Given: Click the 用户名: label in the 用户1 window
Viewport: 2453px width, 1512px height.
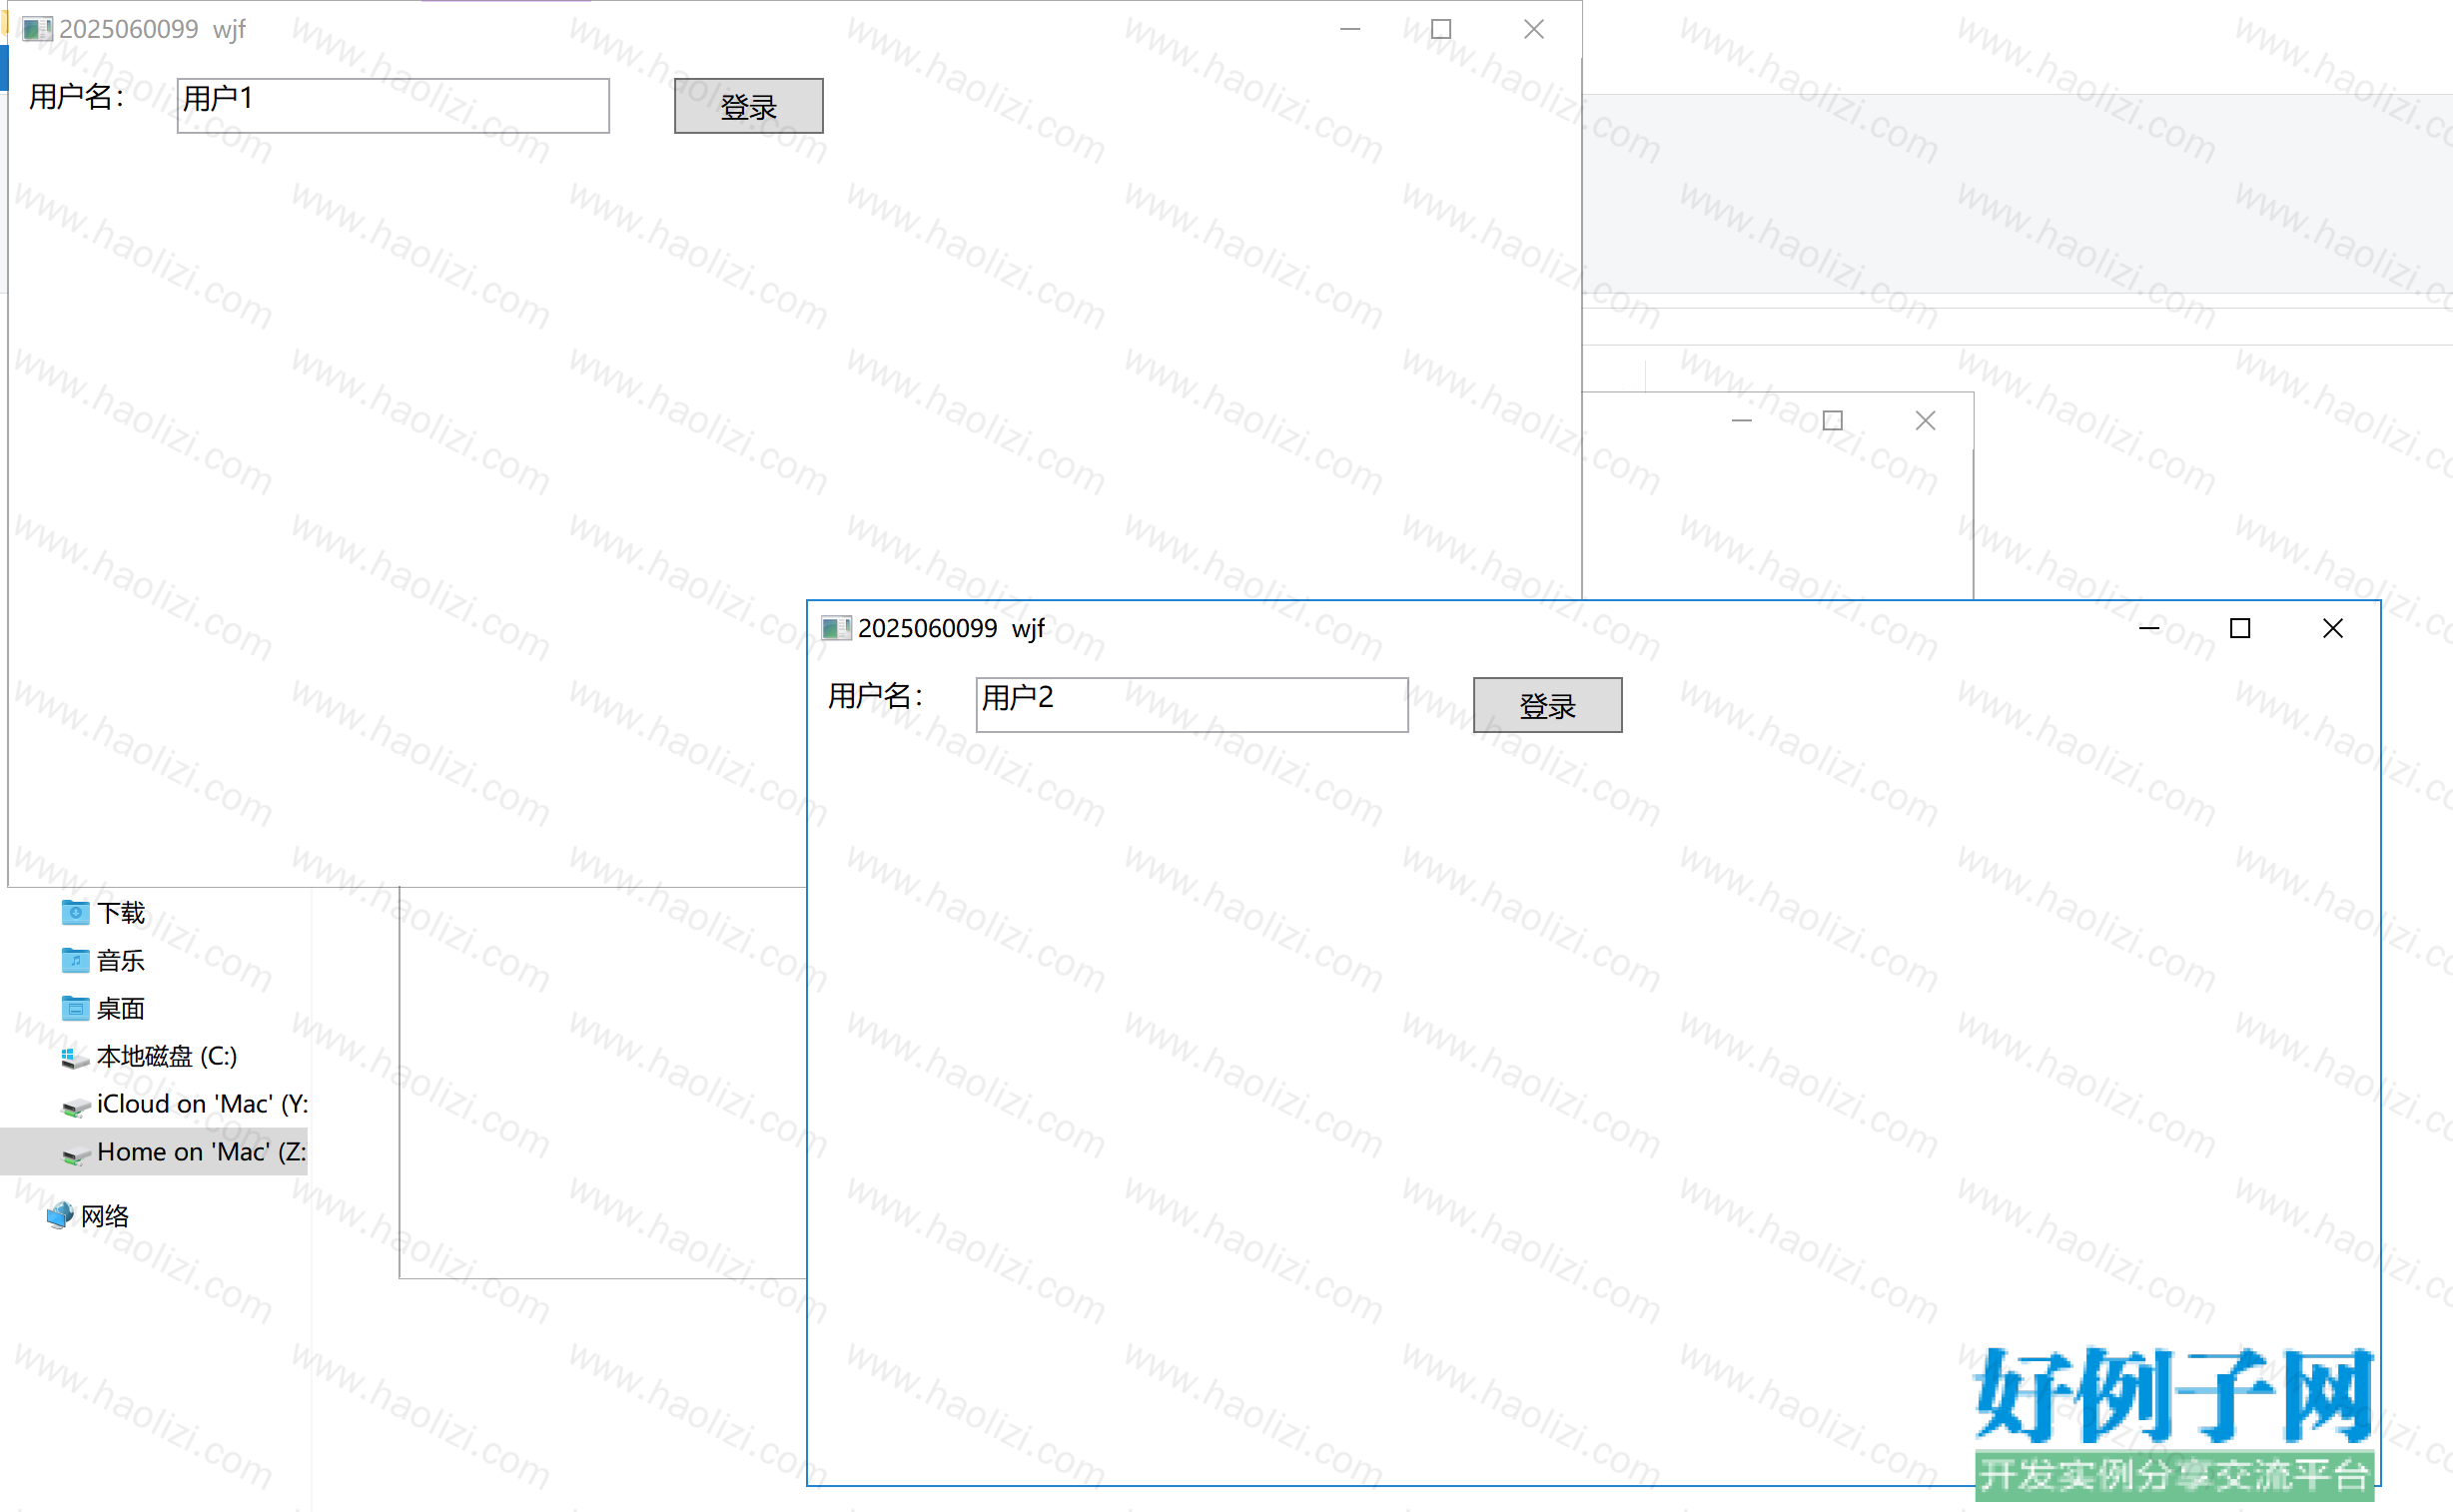Looking at the screenshot, I should click(76, 97).
